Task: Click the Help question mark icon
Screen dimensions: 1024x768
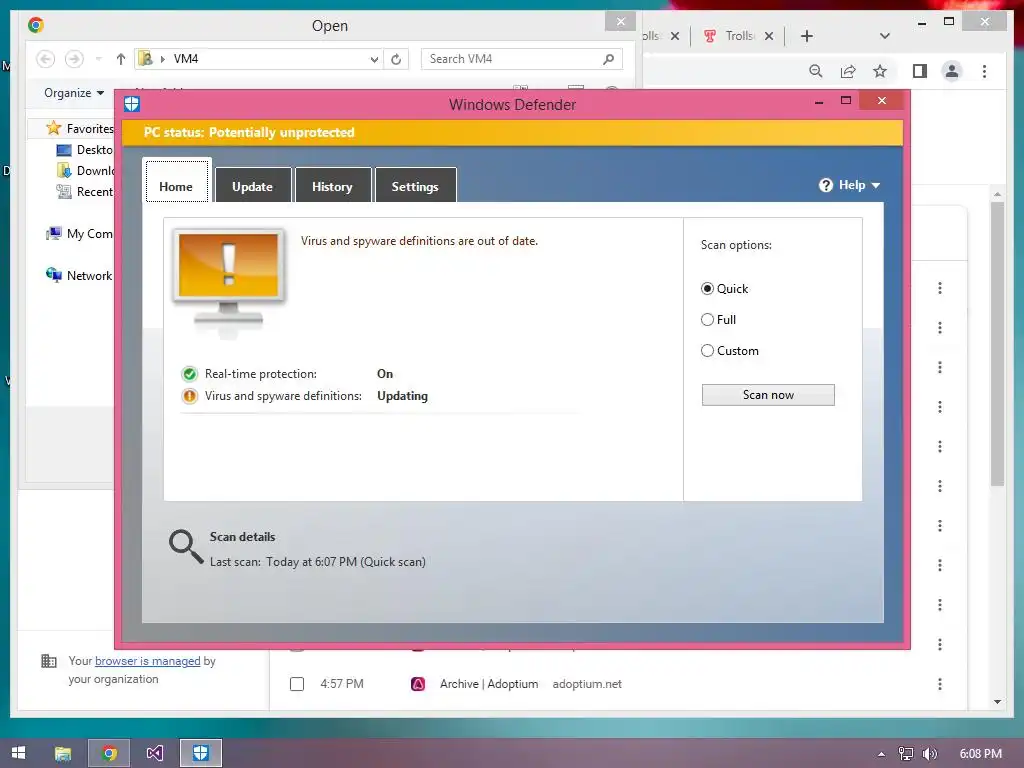Action: pos(825,185)
